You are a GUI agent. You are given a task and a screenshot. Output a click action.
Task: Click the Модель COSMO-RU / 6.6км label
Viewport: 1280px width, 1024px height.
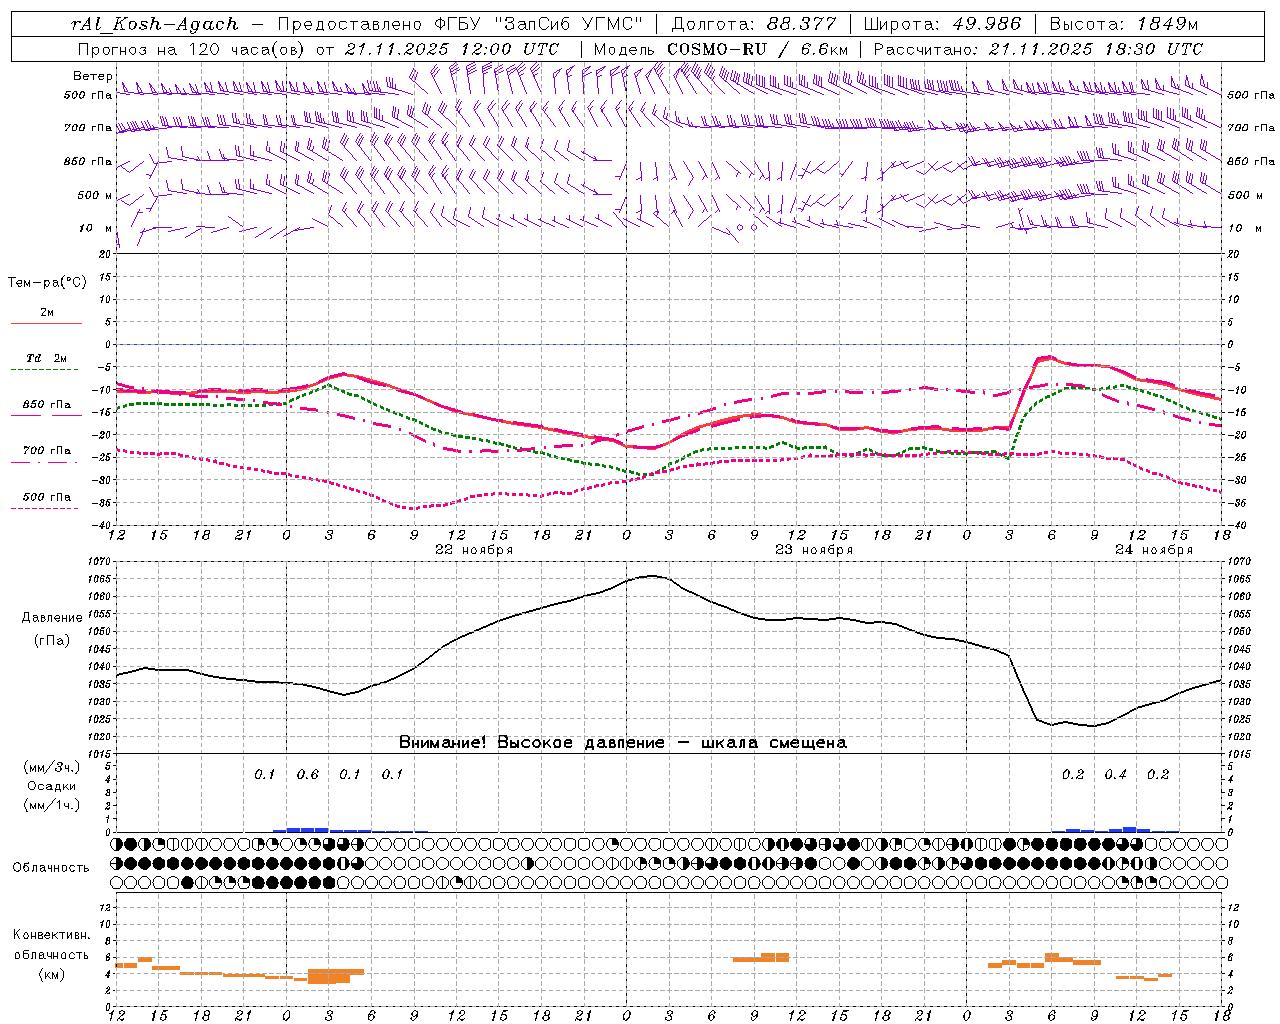(x=720, y=49)
